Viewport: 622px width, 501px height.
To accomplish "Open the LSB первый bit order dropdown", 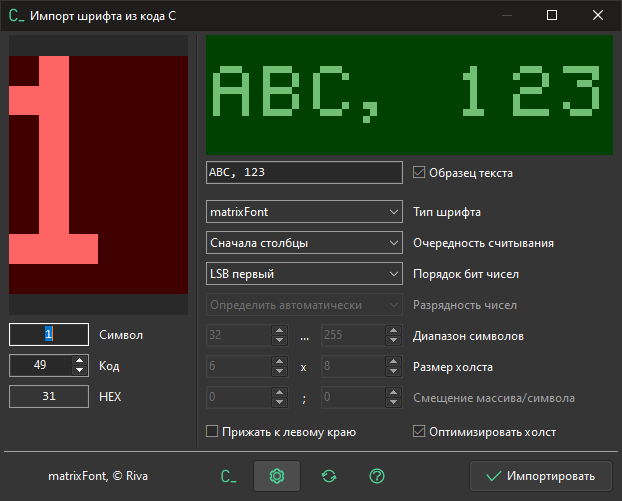I will tap(304, 273).
